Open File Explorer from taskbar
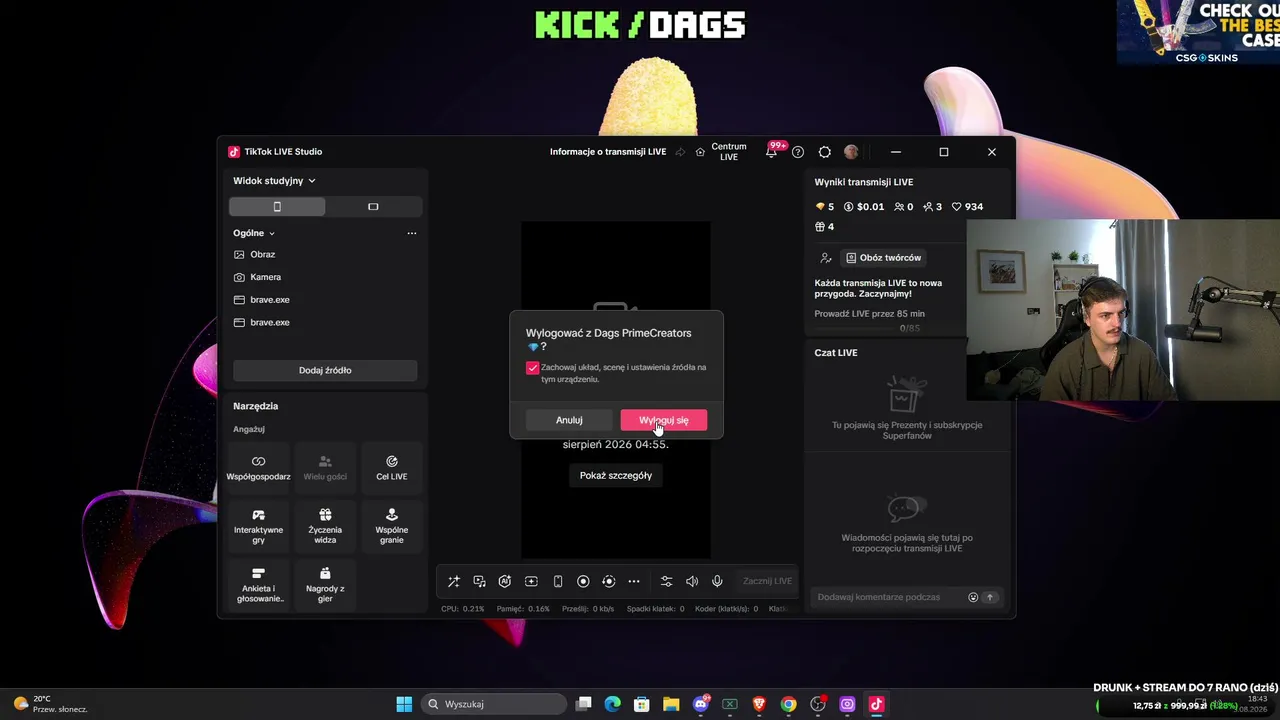Image resolution: width=1280 pixels, height=720 pixels. (671, 704)
